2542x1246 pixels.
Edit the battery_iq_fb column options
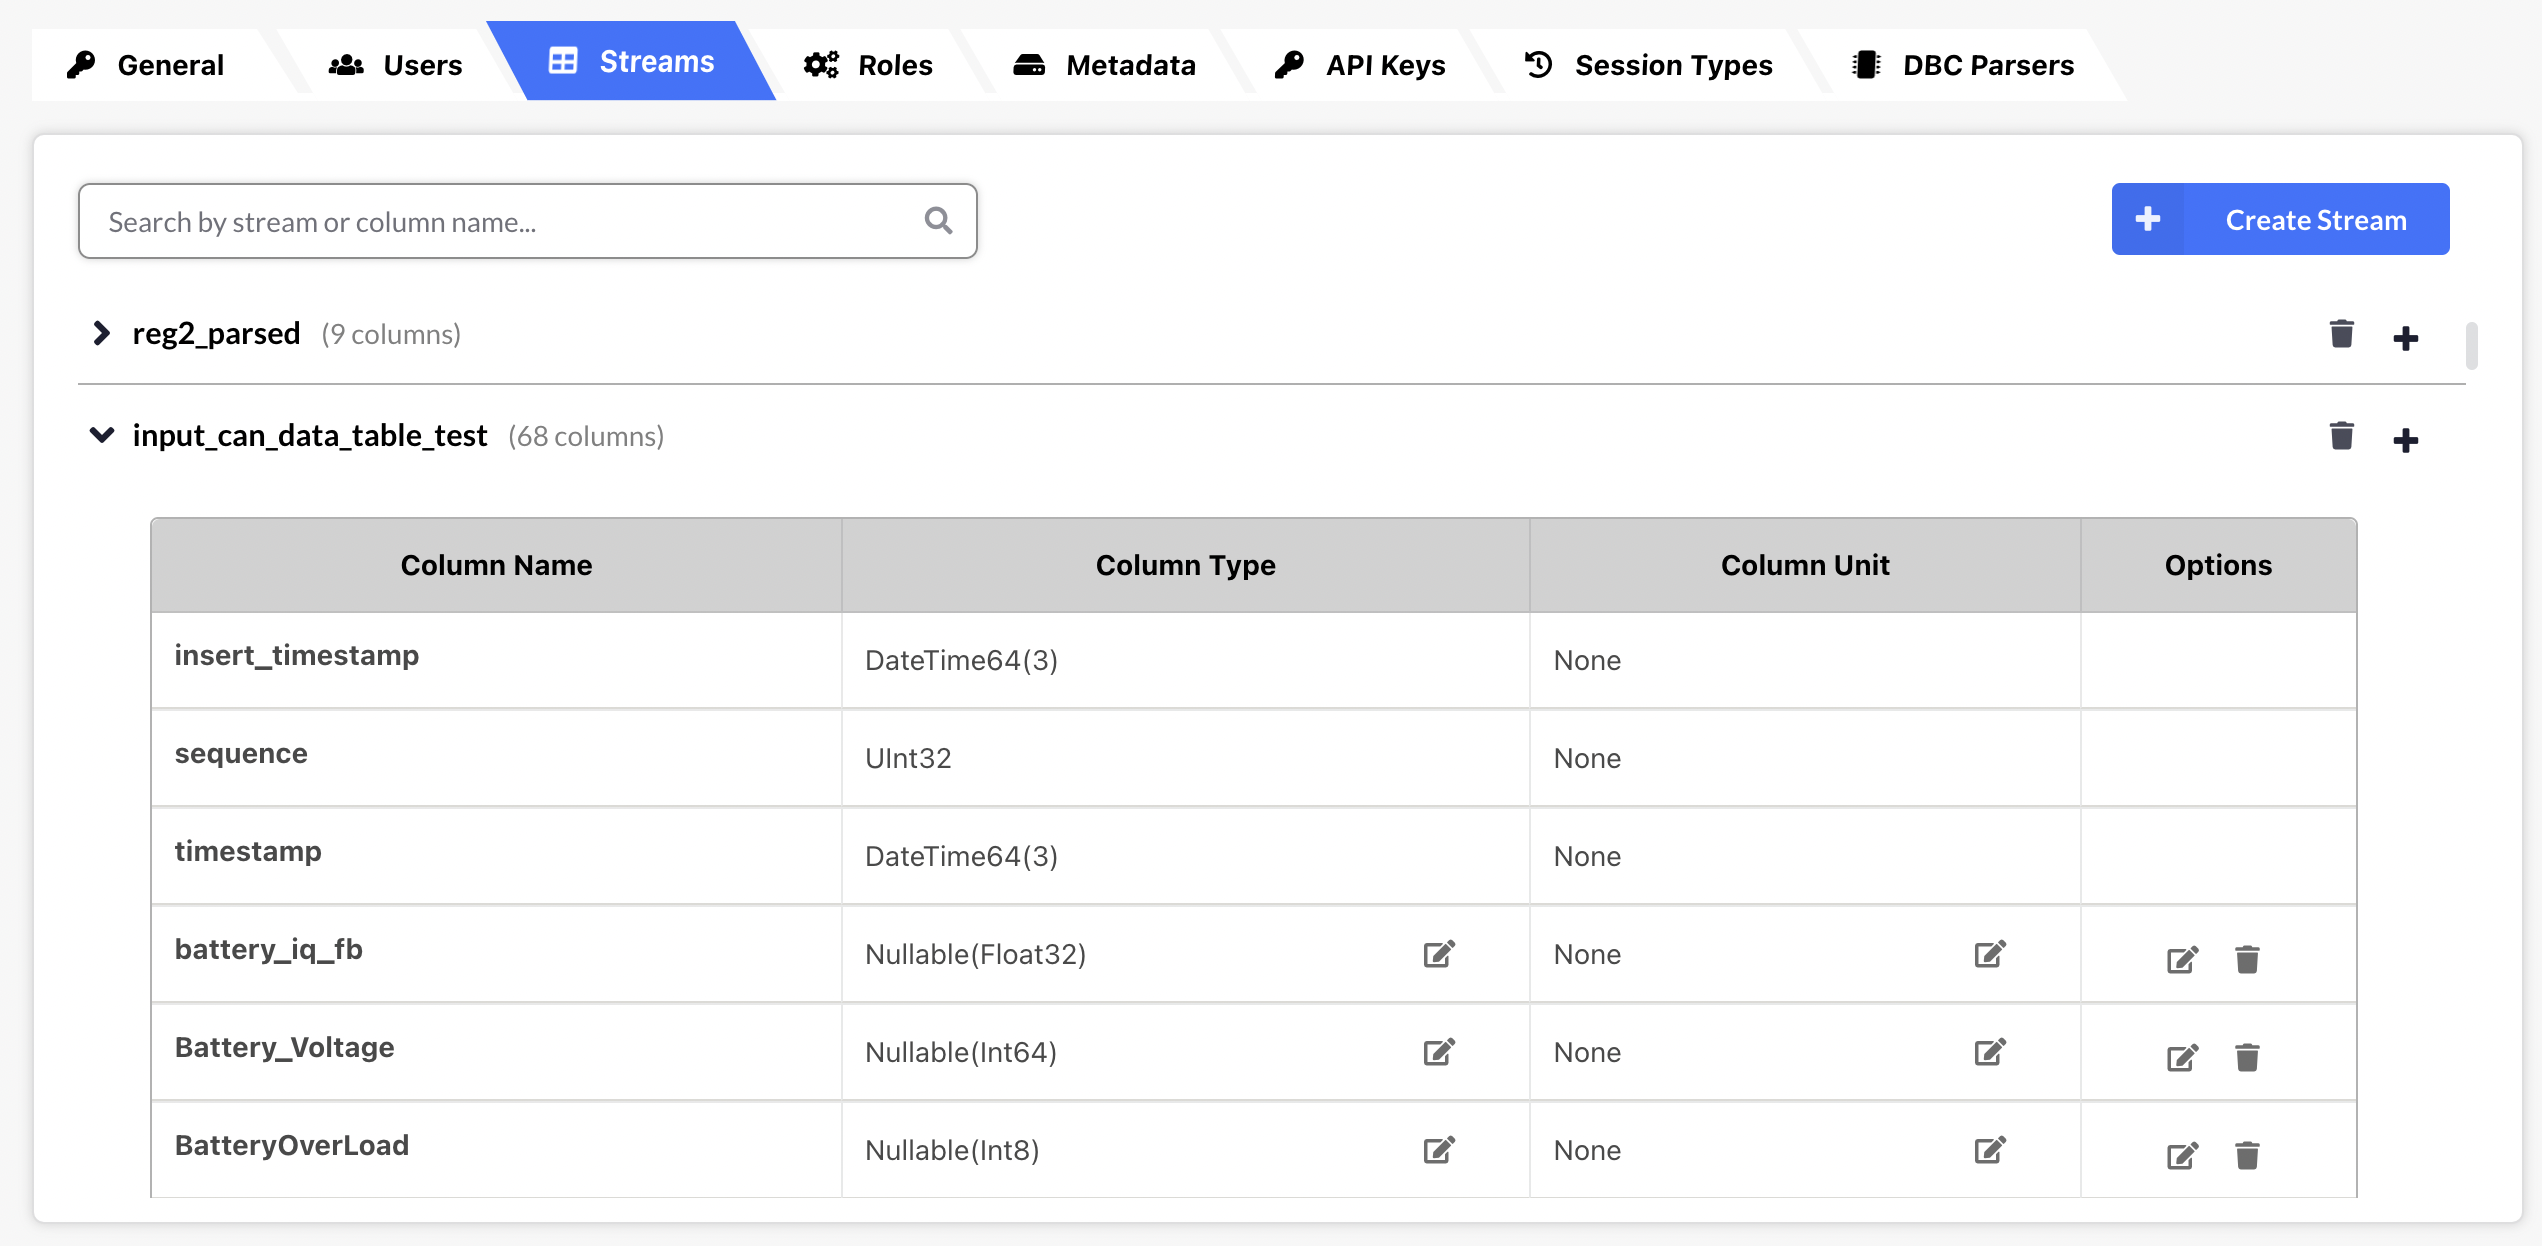pyautogui.click(x=2181, y=960)
